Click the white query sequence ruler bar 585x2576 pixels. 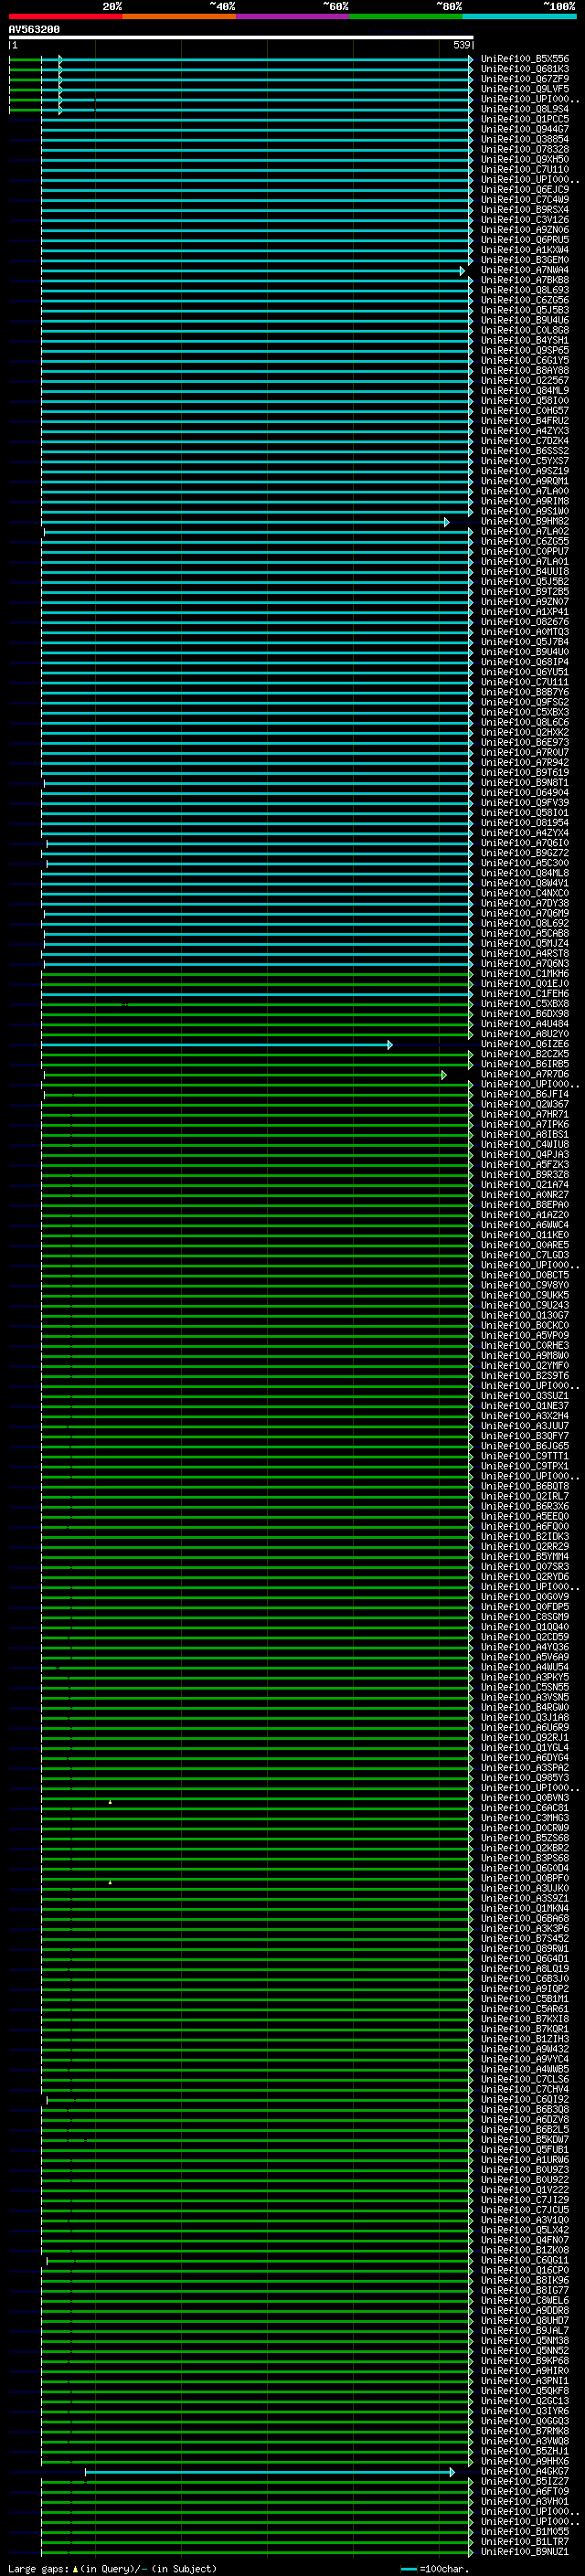[241, 37]
